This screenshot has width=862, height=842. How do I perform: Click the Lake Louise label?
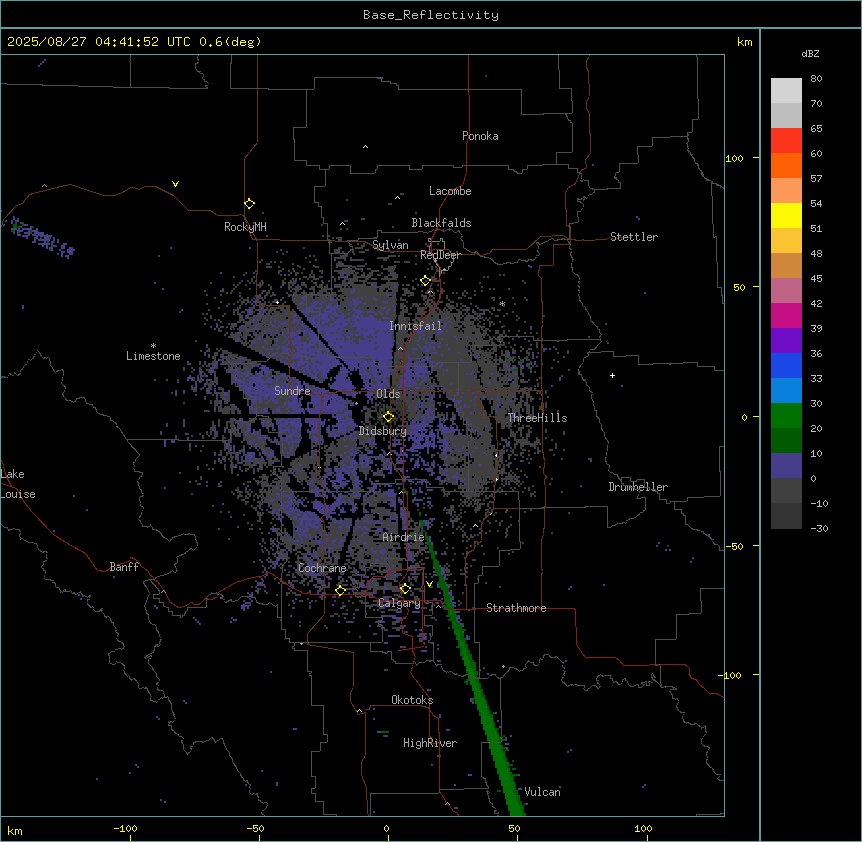(x=18, y=484)
